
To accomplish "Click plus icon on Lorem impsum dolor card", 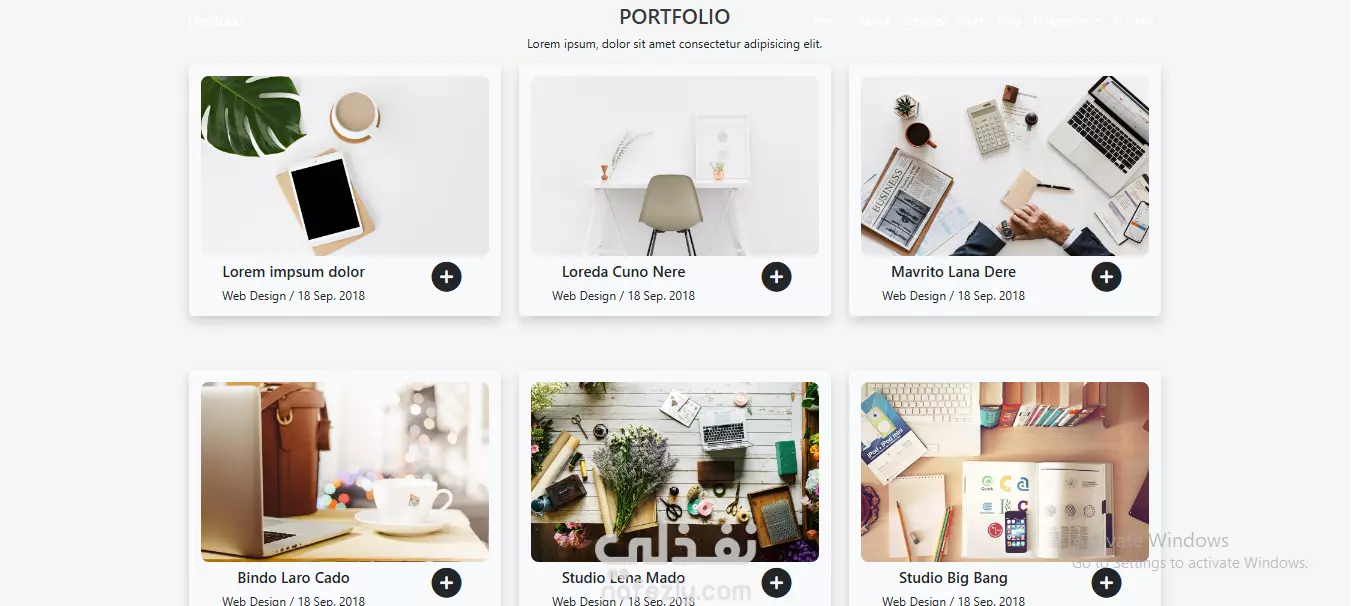I will click(446, 277).
